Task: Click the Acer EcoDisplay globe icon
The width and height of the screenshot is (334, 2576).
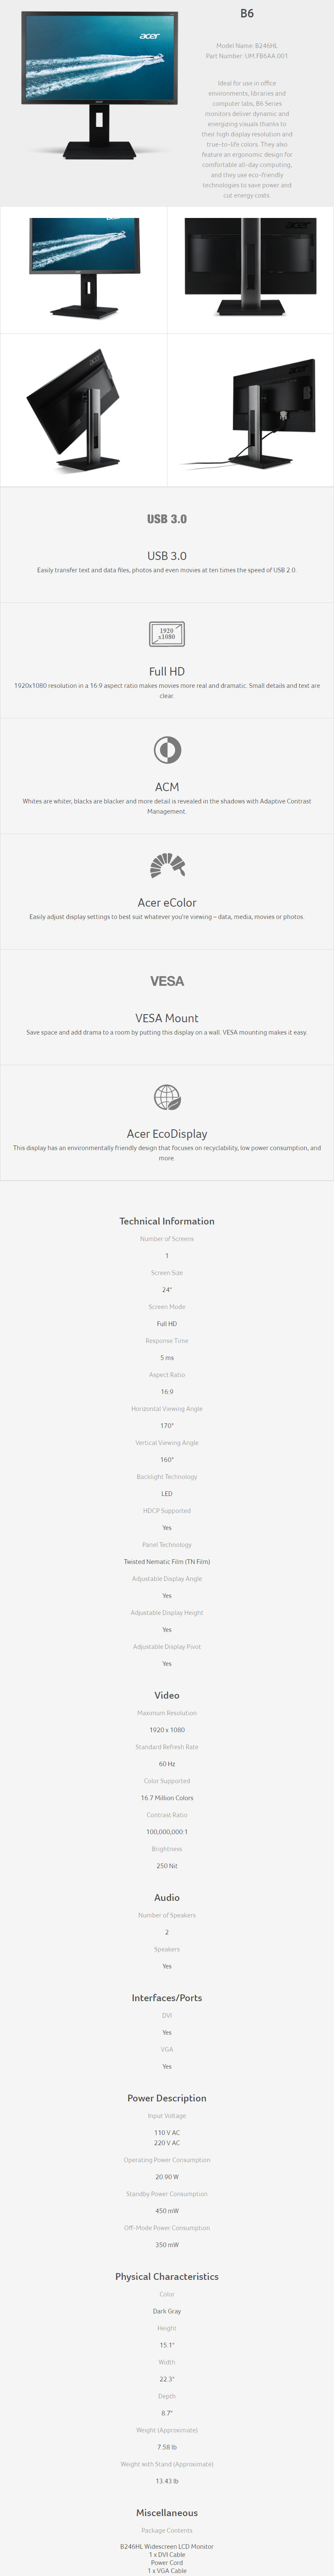Action: 167,1097
